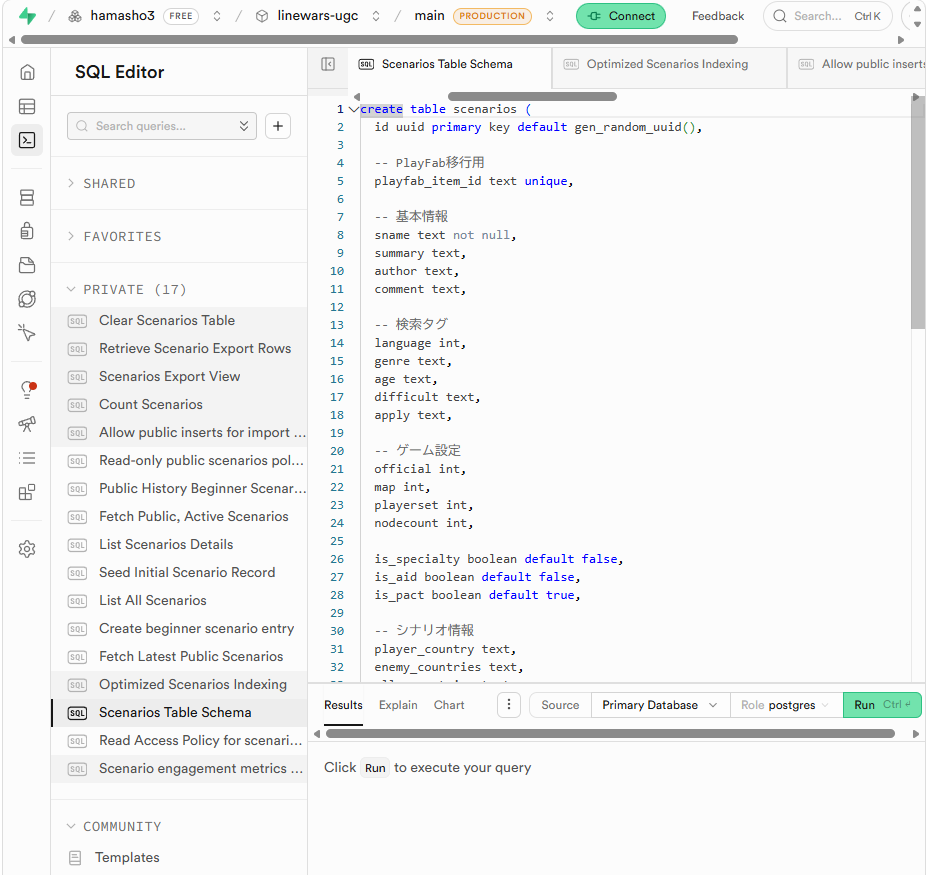
Task: Select the Explain tab
Action: click(398, 705)
